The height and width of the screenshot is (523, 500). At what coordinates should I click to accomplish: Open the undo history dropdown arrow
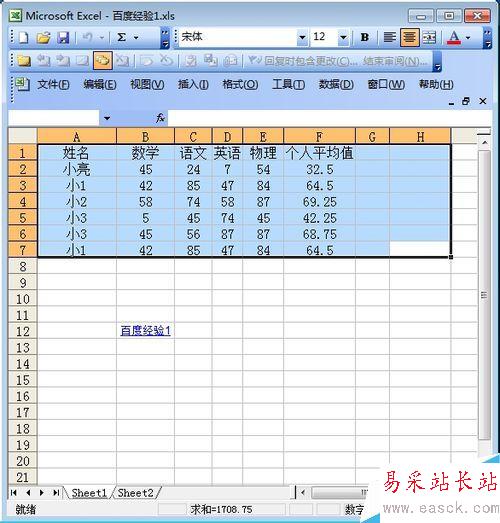[102, 38]
